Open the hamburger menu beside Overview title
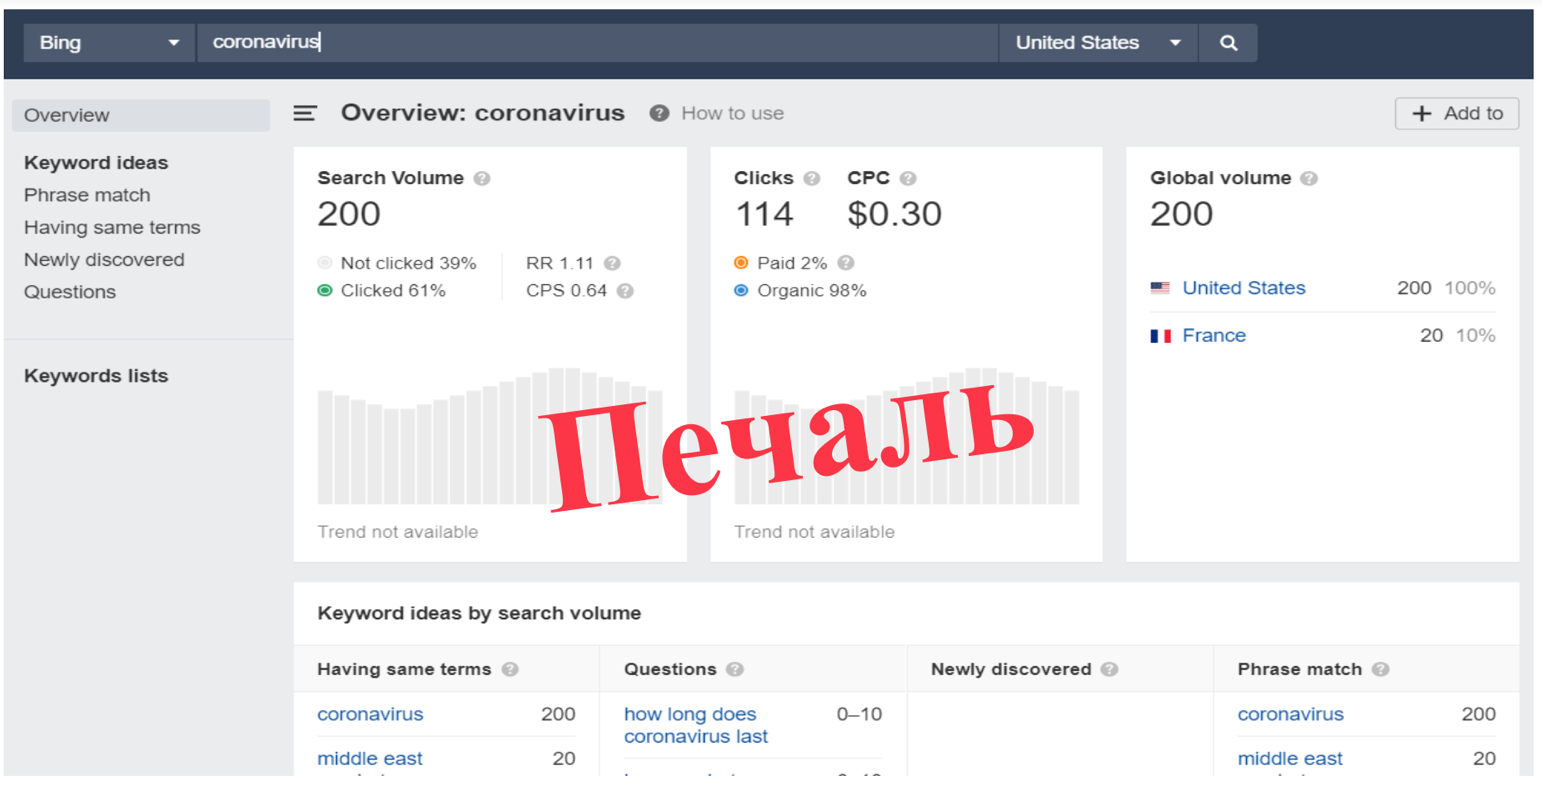Image resolution: width=1542 pixels, height=786 pixels. pos(305,113)
